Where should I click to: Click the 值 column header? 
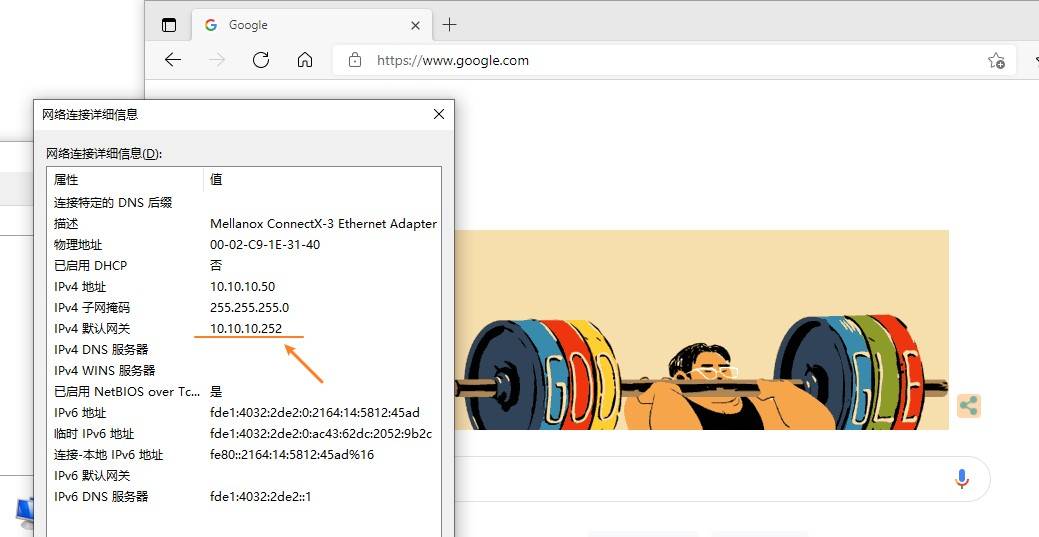pyautogui.click(x=322, y=180)
